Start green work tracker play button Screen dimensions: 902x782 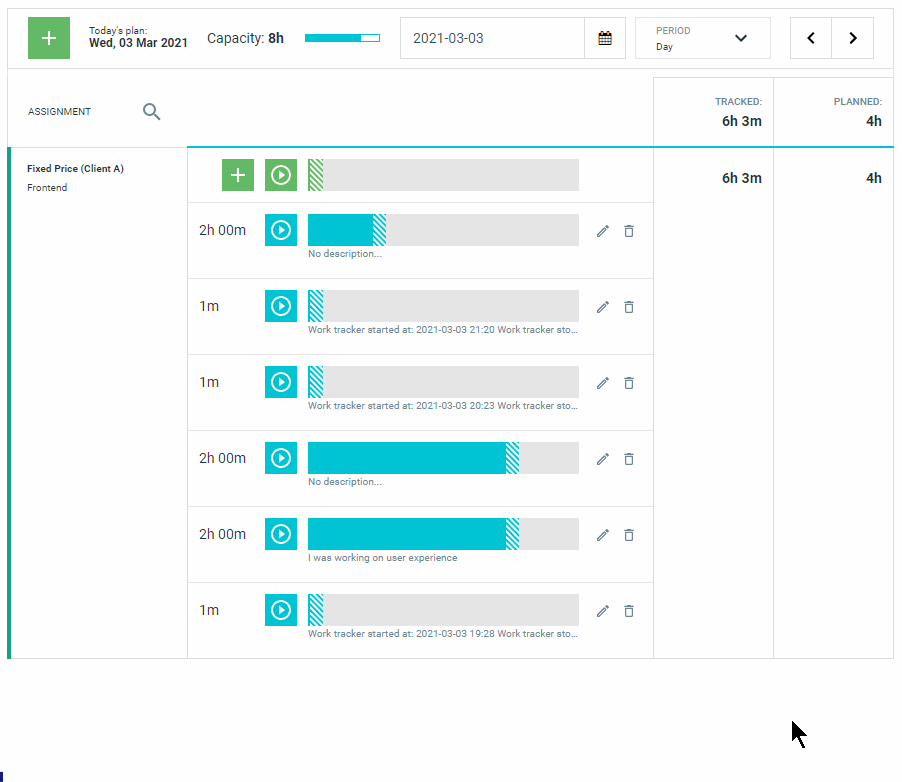(x=281, y=175)
